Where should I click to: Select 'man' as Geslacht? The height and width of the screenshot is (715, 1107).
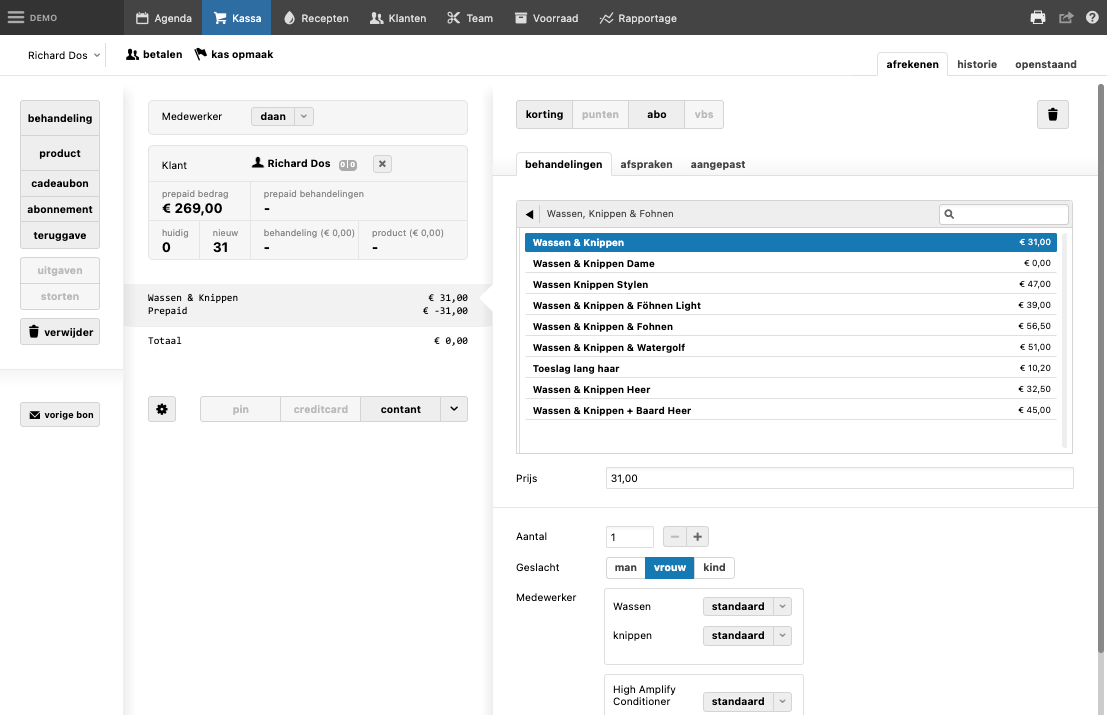coord(625,568)
